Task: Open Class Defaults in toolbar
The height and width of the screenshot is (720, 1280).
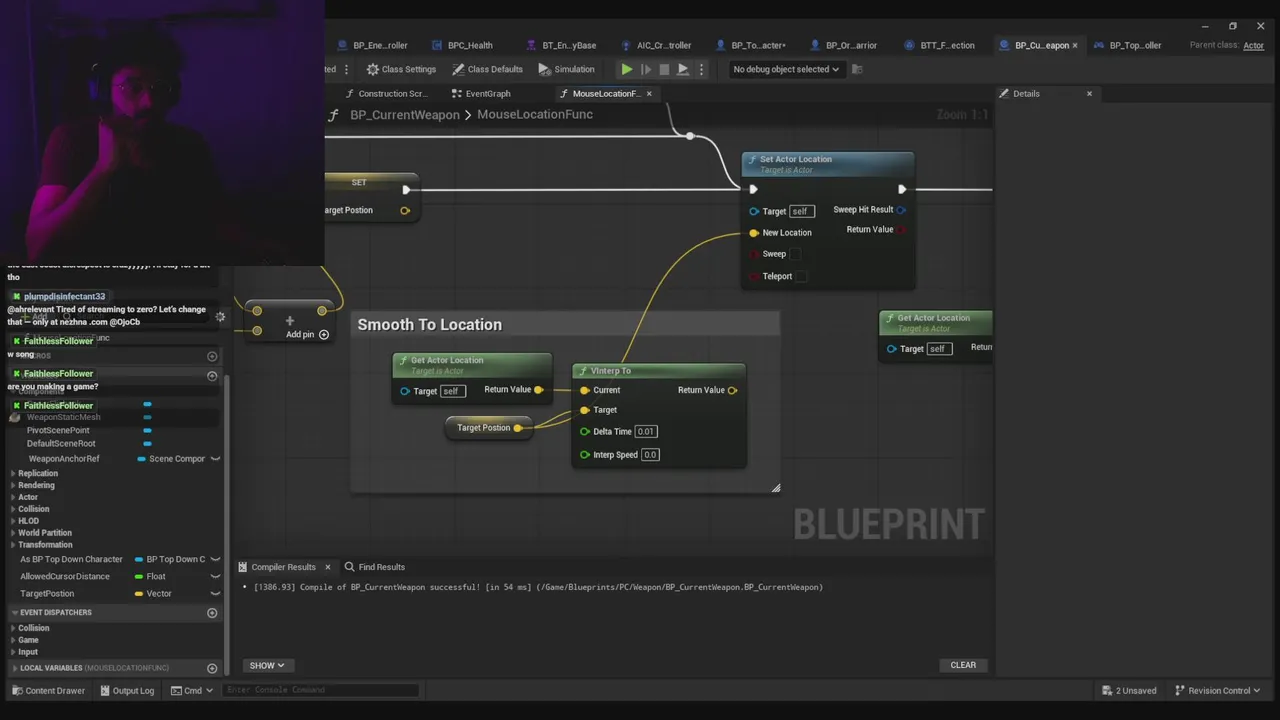Action: [x=487, y=69]
